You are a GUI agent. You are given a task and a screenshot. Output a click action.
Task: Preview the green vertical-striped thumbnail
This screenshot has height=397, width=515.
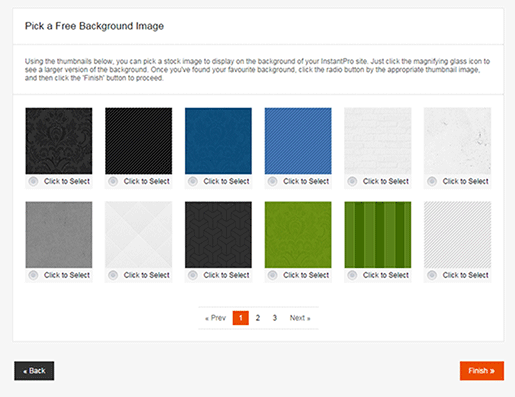378,234
